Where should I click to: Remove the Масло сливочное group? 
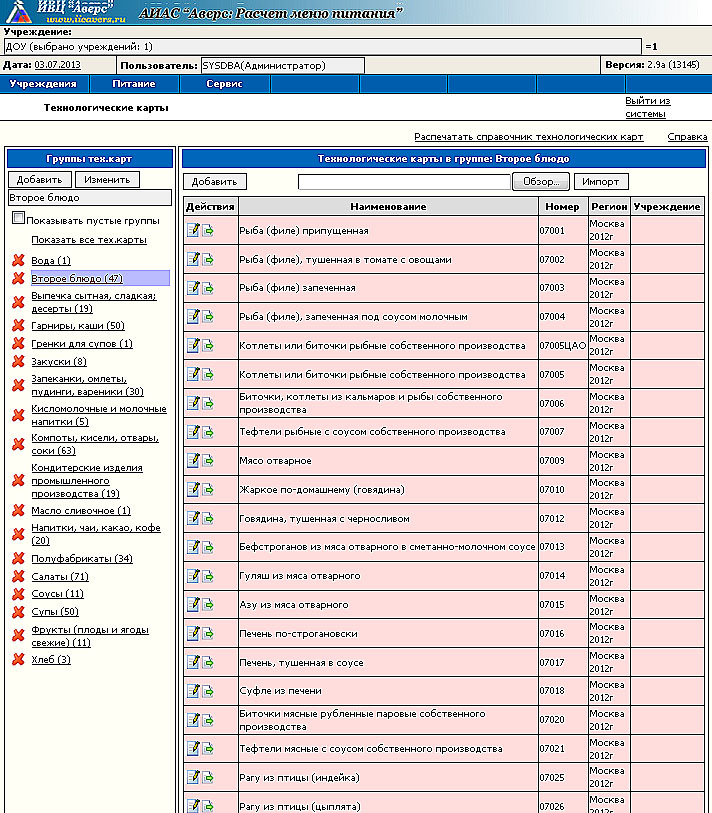(x=18, y=511)
